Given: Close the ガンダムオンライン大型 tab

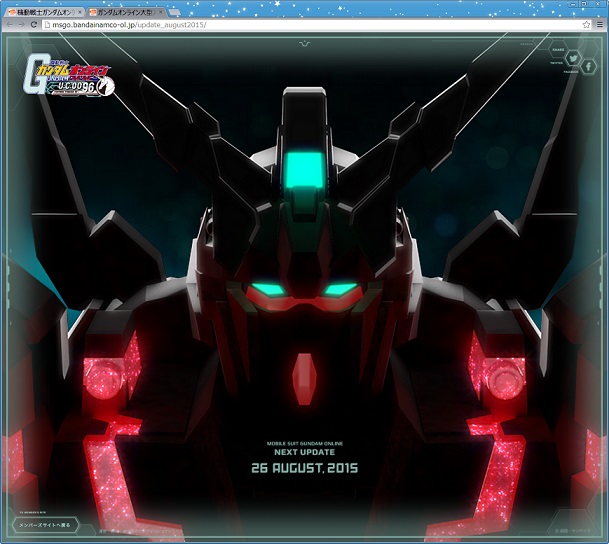Looking at the screenshot, I should [x=160, y=12].
